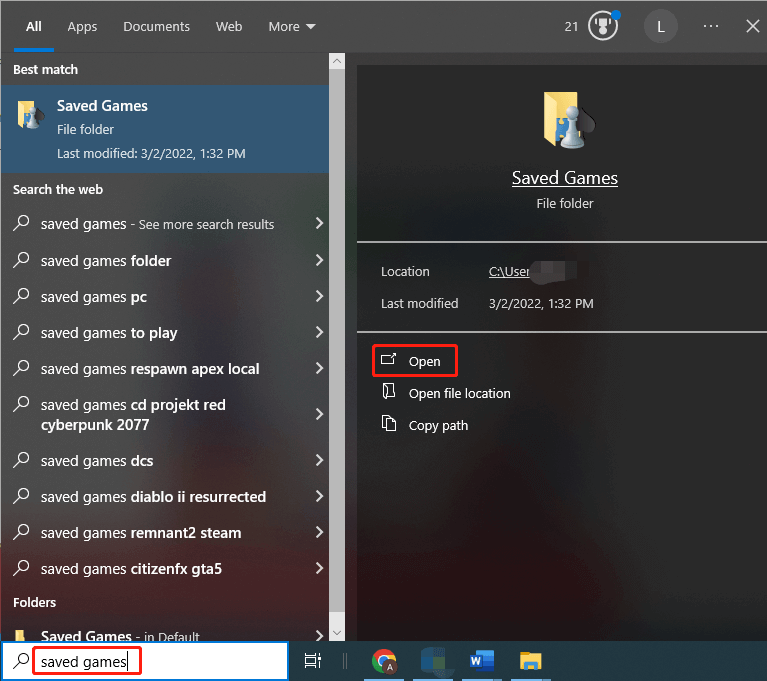This screenshot has height=681, width=767.
Task: Open Microsoft Rewards trophy icon
Action: point(601,26)
